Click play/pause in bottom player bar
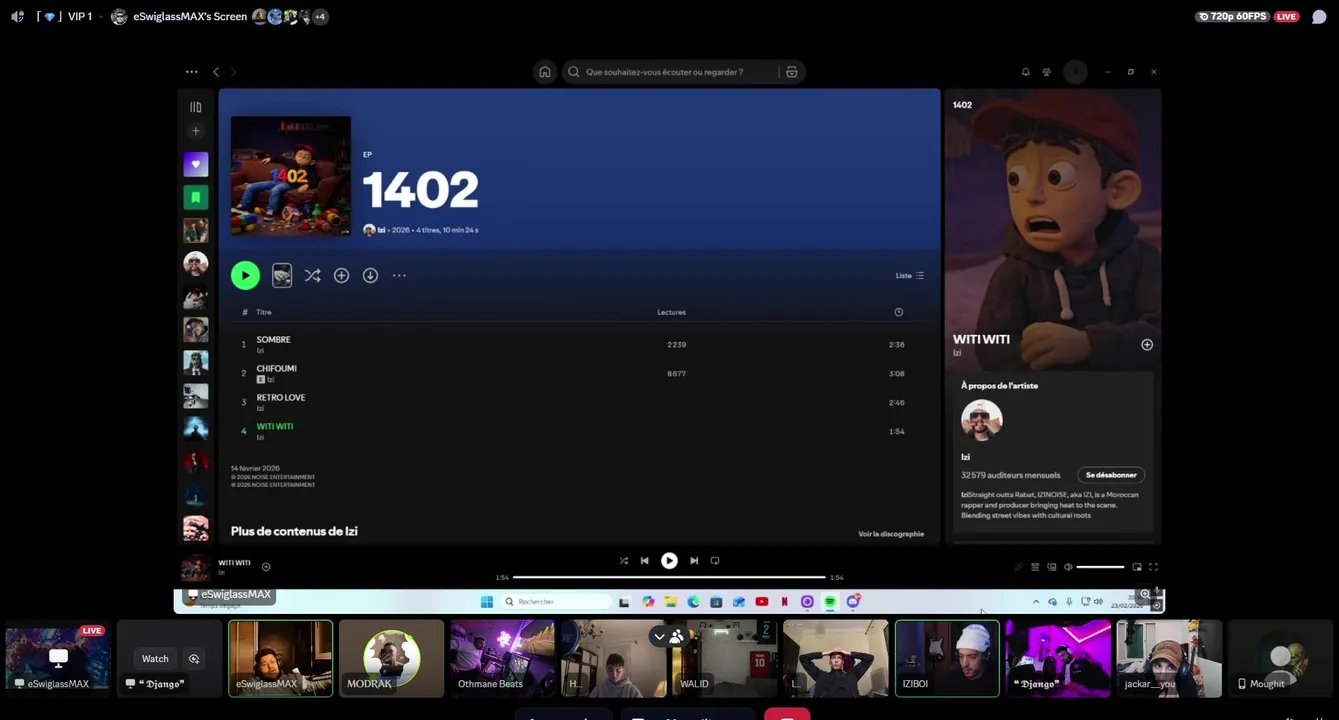Viewport: 1339px width, 720px height. 669,561
